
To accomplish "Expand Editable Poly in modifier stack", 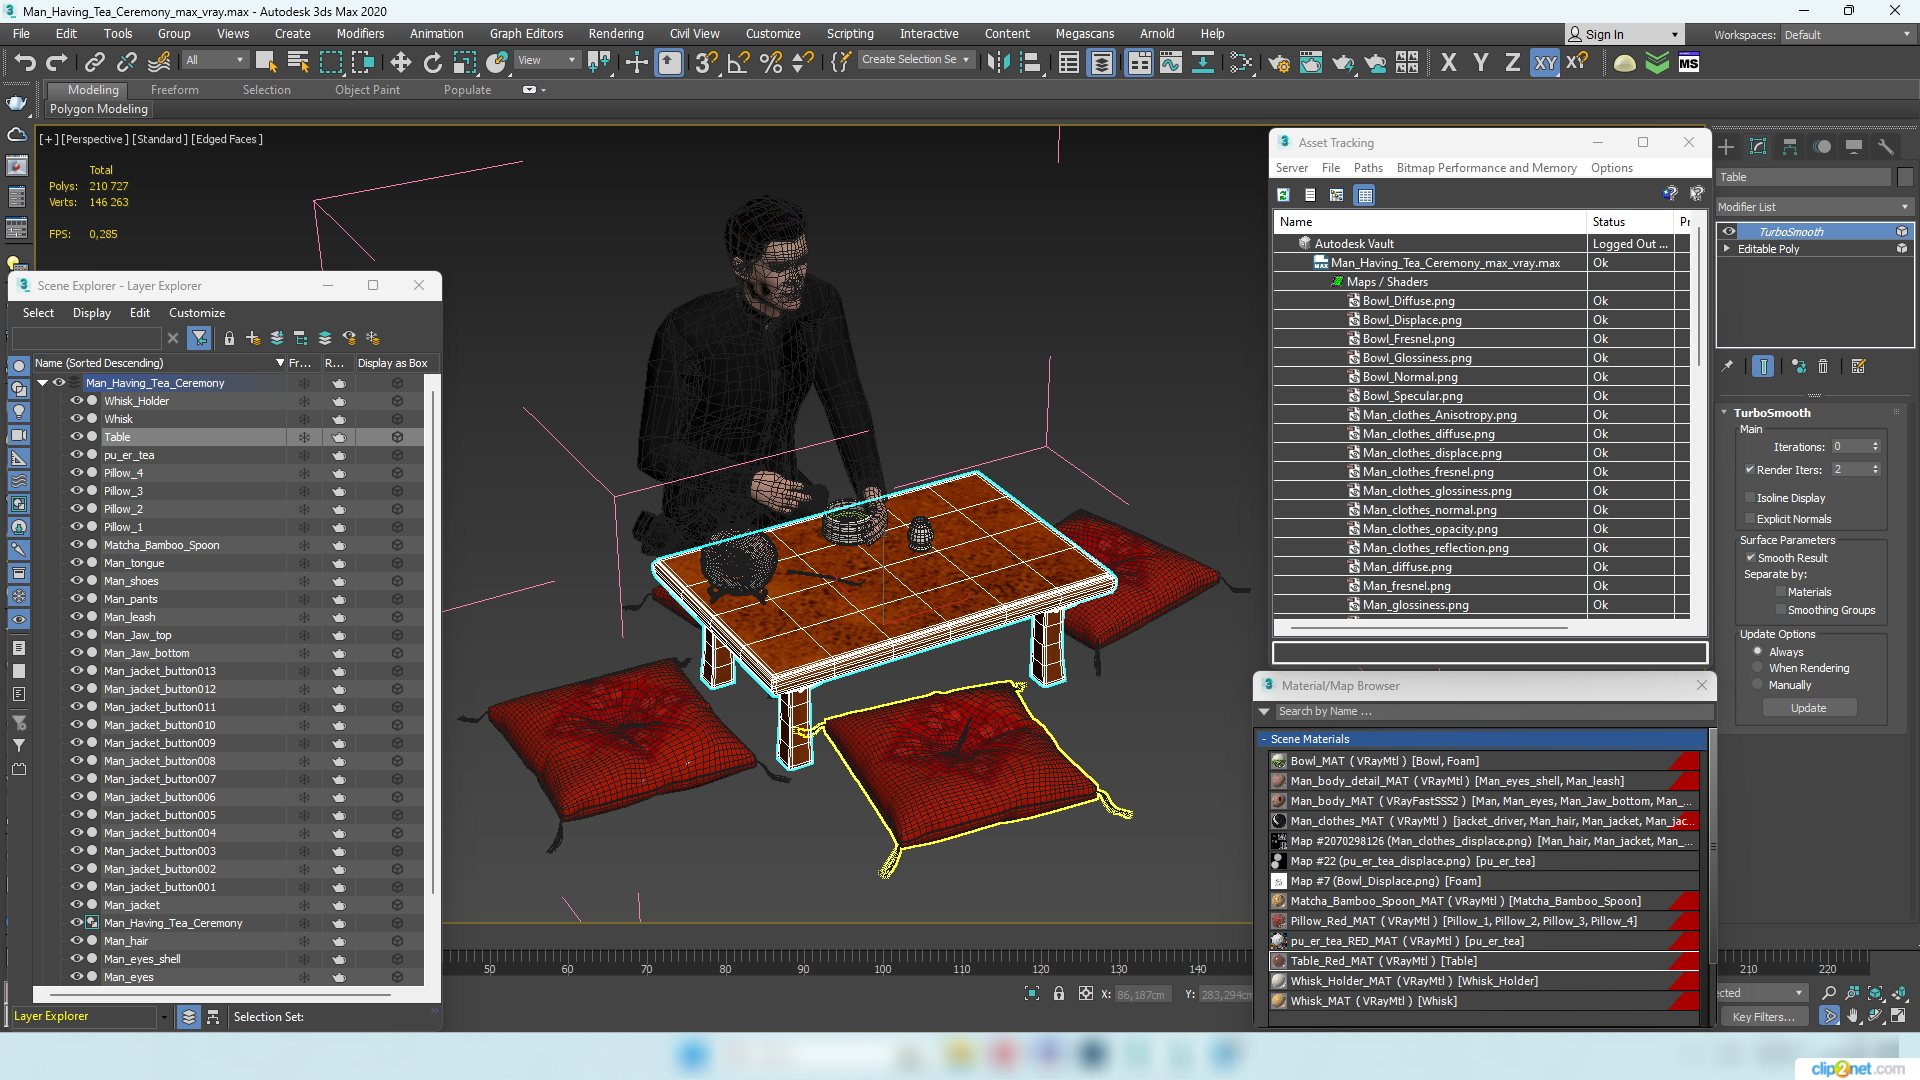I will coord(1727,249).
